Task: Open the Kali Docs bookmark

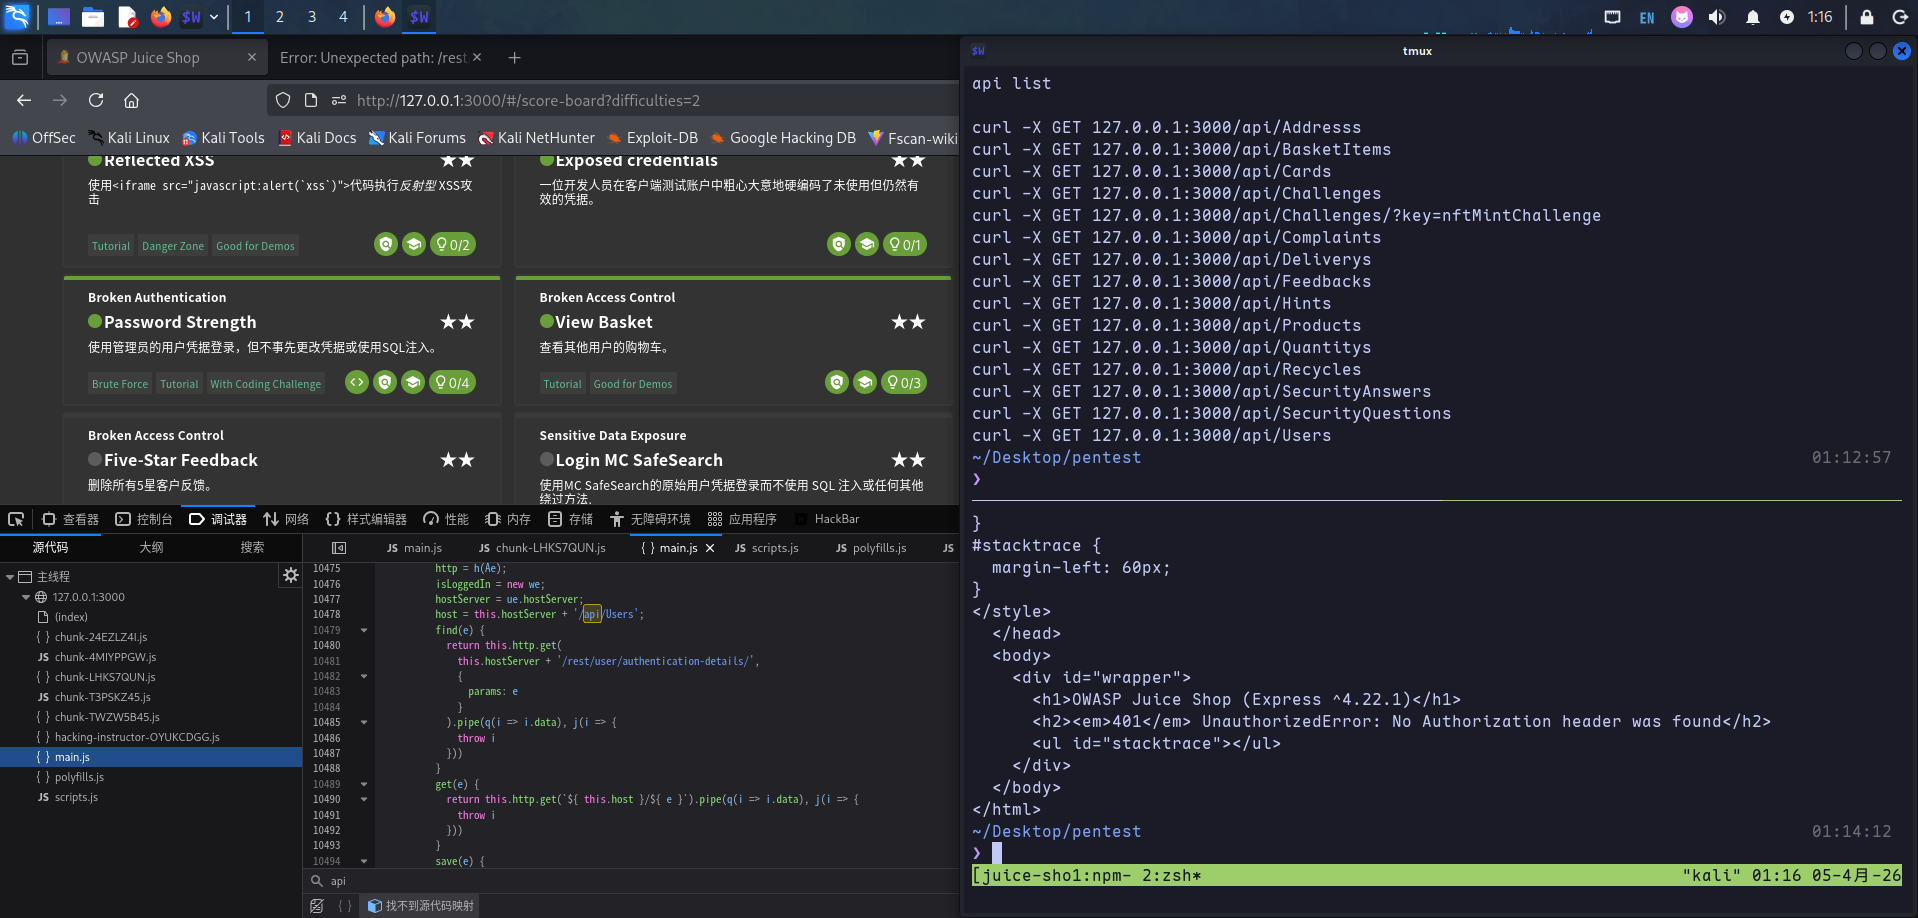Action: pos(317,138)
